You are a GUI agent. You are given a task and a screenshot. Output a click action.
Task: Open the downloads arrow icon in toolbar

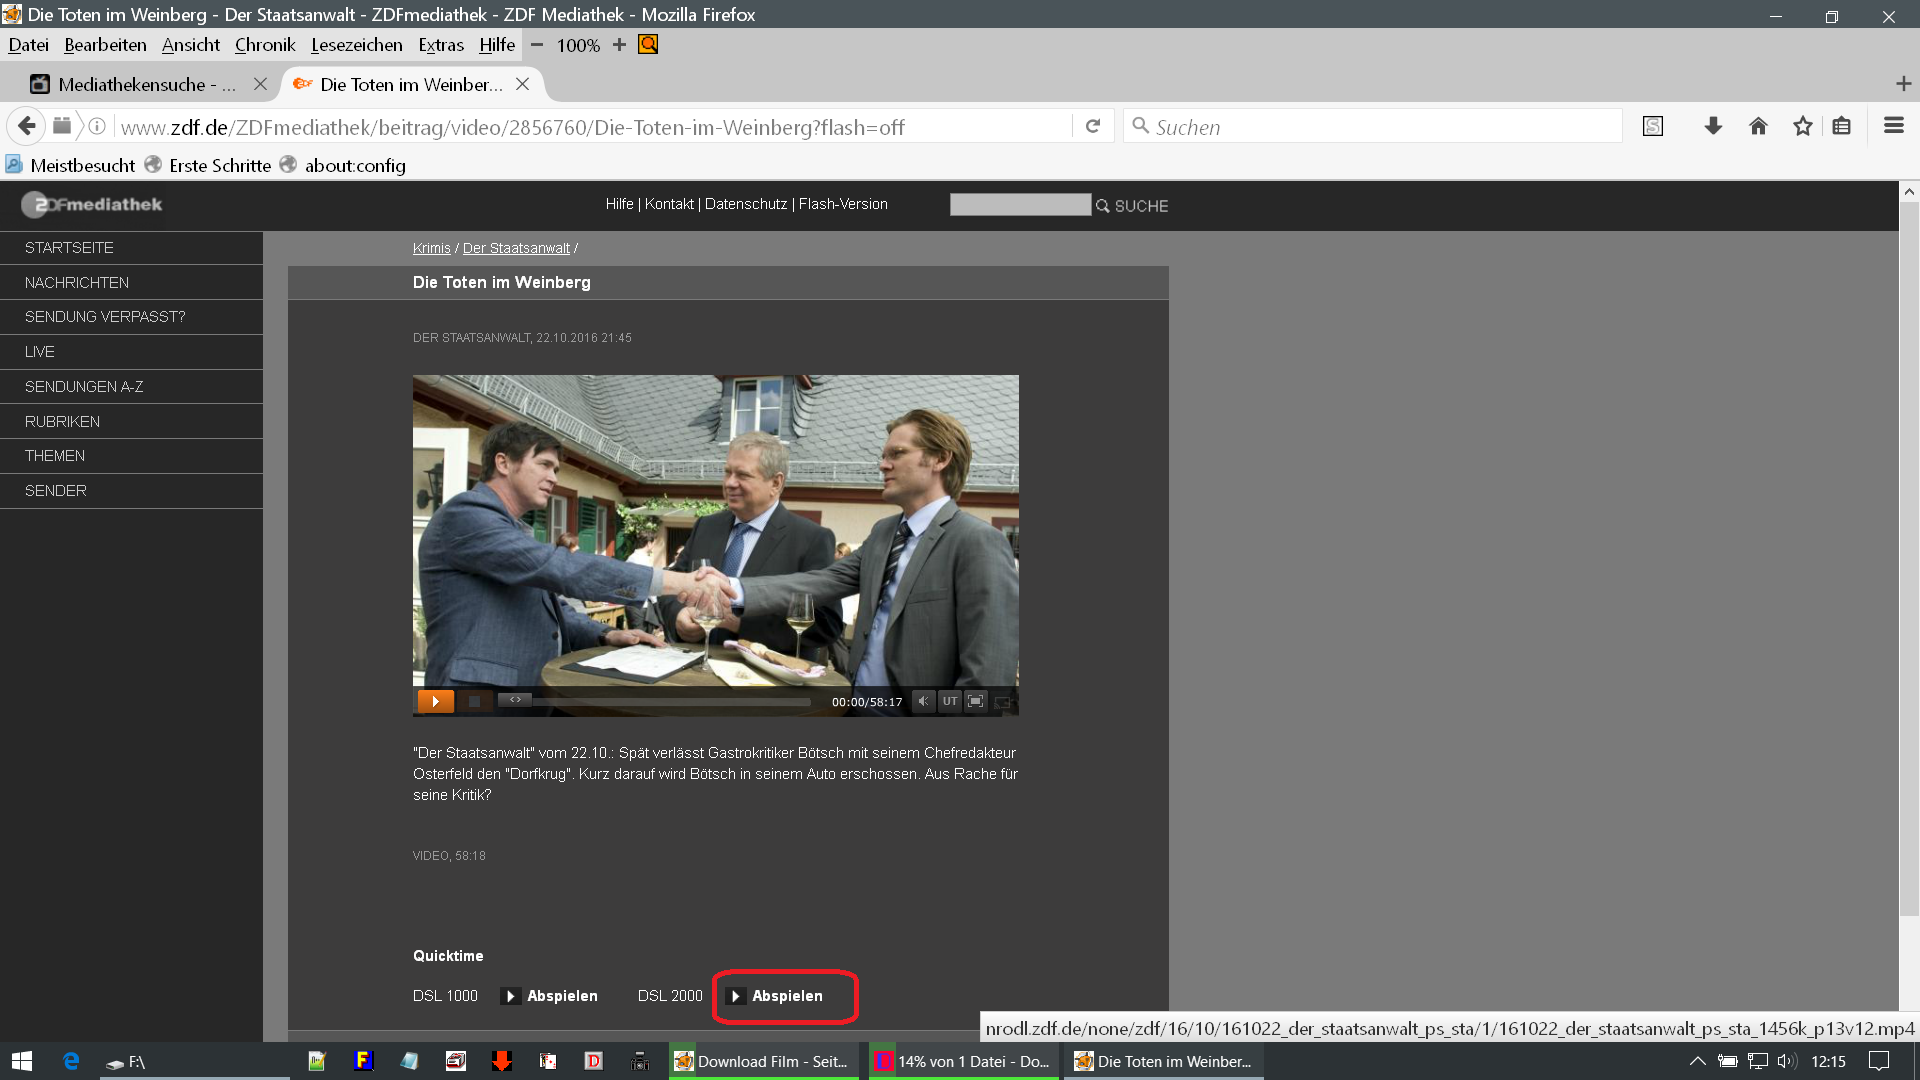[x=1713, y=126]
